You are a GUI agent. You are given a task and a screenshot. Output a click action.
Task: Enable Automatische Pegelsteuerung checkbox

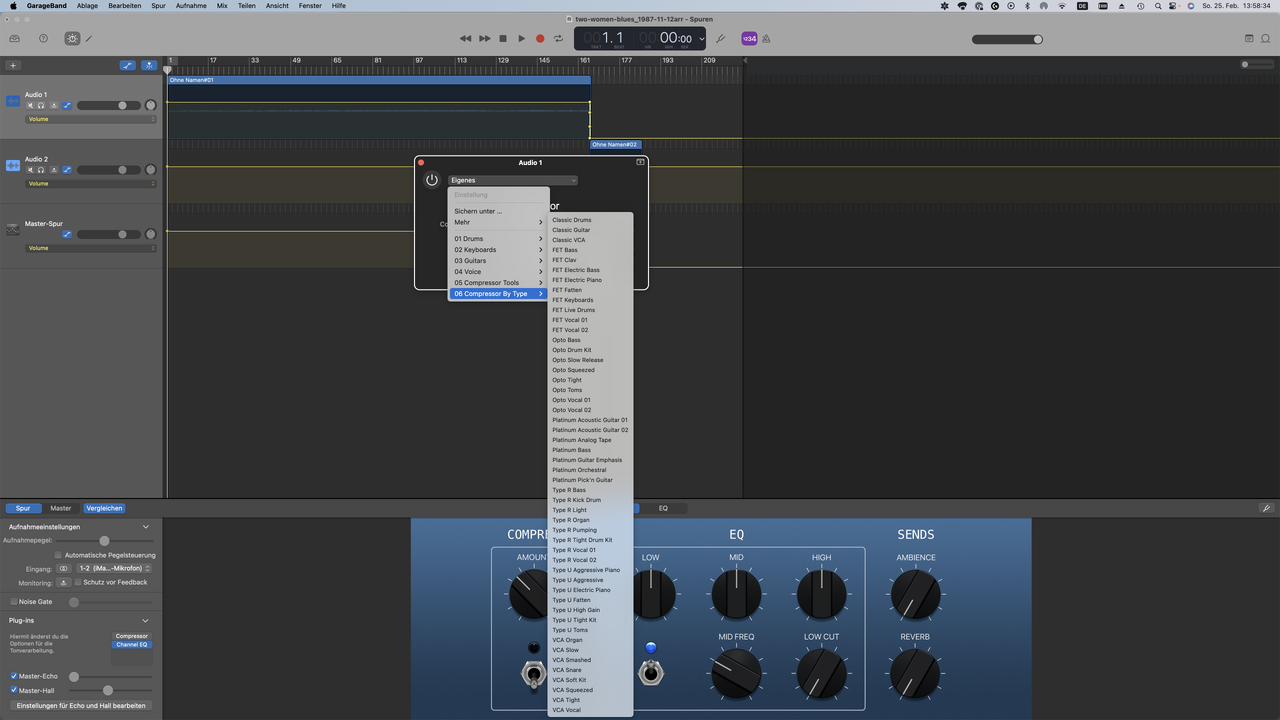pos(58,555)
